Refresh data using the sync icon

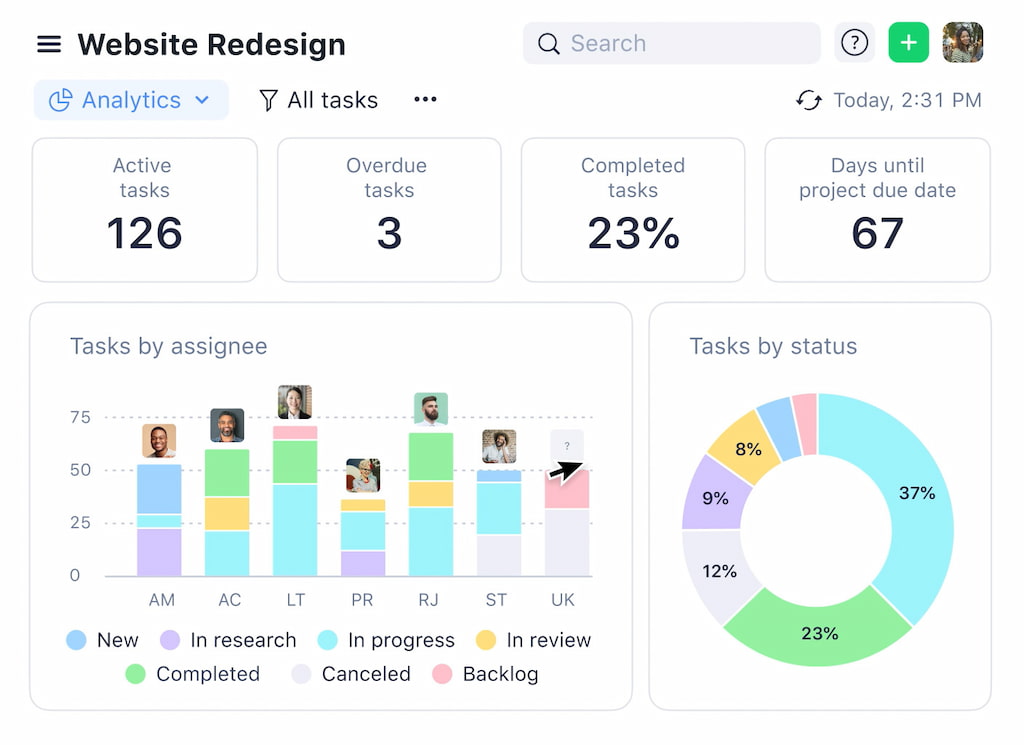click(809, 100)
